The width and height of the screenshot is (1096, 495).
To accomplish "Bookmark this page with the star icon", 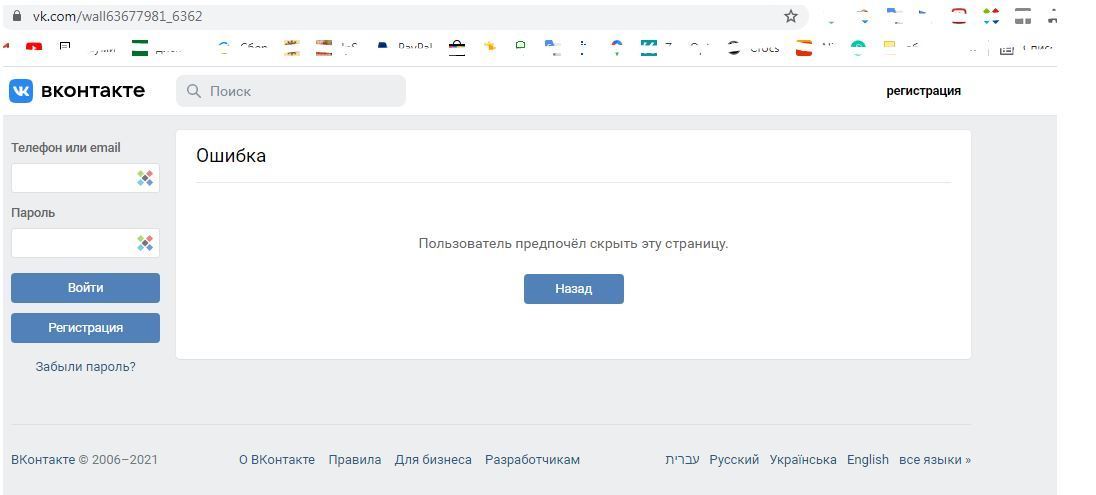I will pyautogui.click(x=791, y=16).
